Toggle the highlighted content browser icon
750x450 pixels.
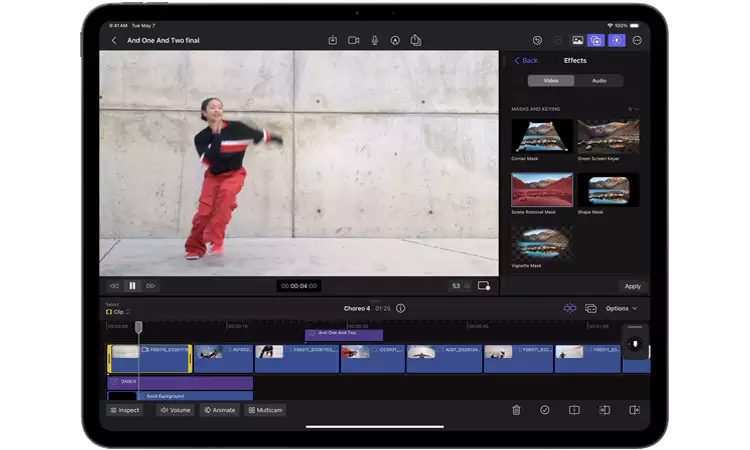[596, 41]
